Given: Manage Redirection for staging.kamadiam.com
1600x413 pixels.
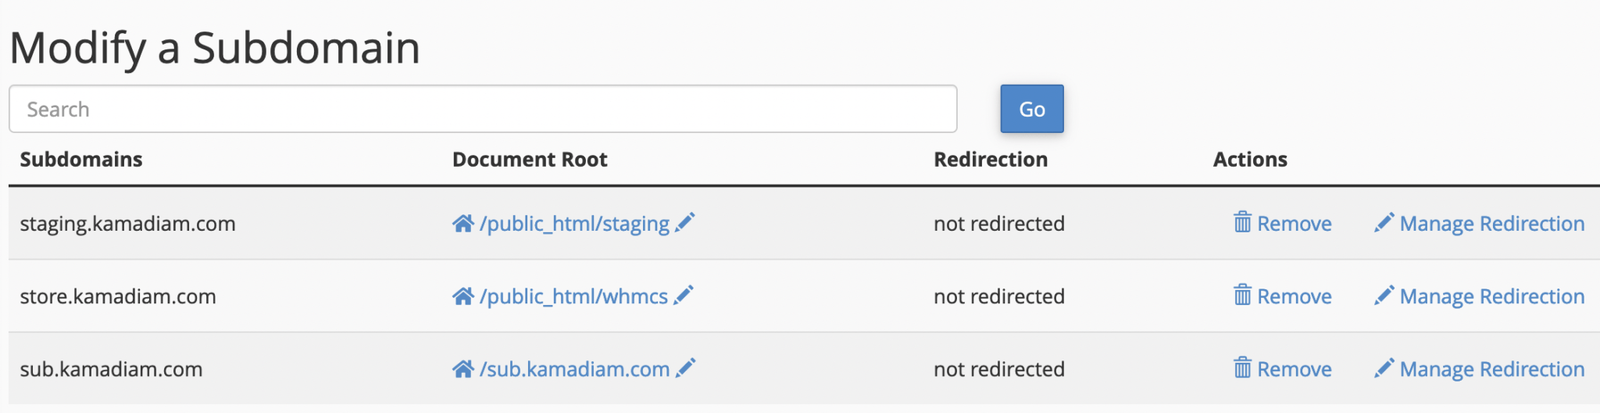Looking at the screenshot, I should (x=1491, y=223).
